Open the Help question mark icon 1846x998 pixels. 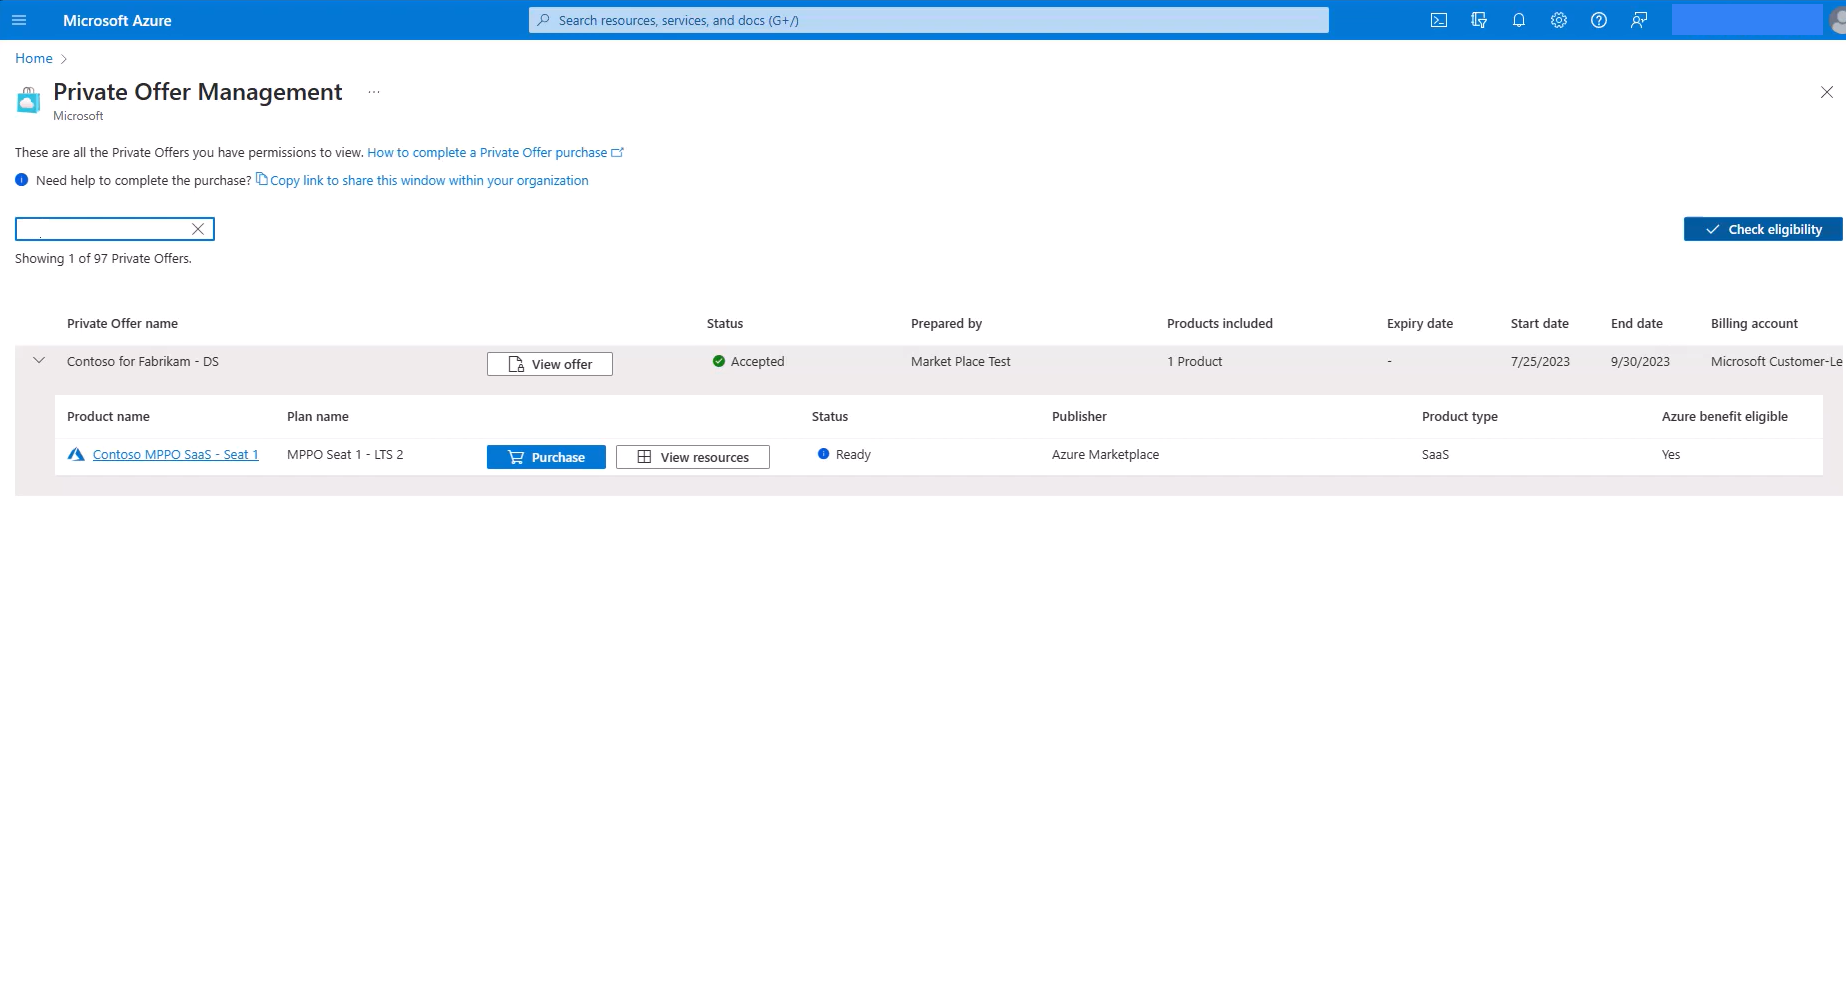click(x=1599, y=20)
